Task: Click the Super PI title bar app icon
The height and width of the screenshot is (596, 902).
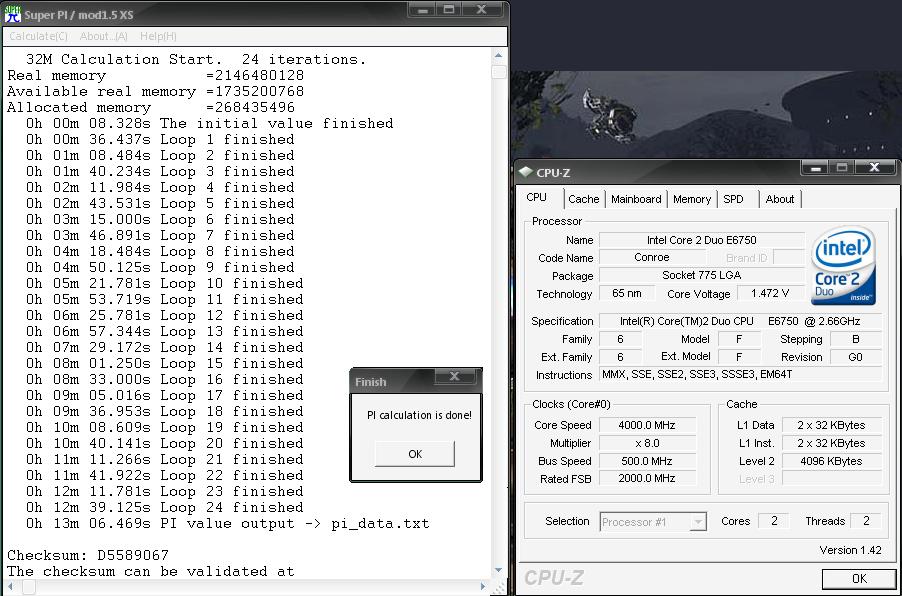Action: tap(12, 14)
